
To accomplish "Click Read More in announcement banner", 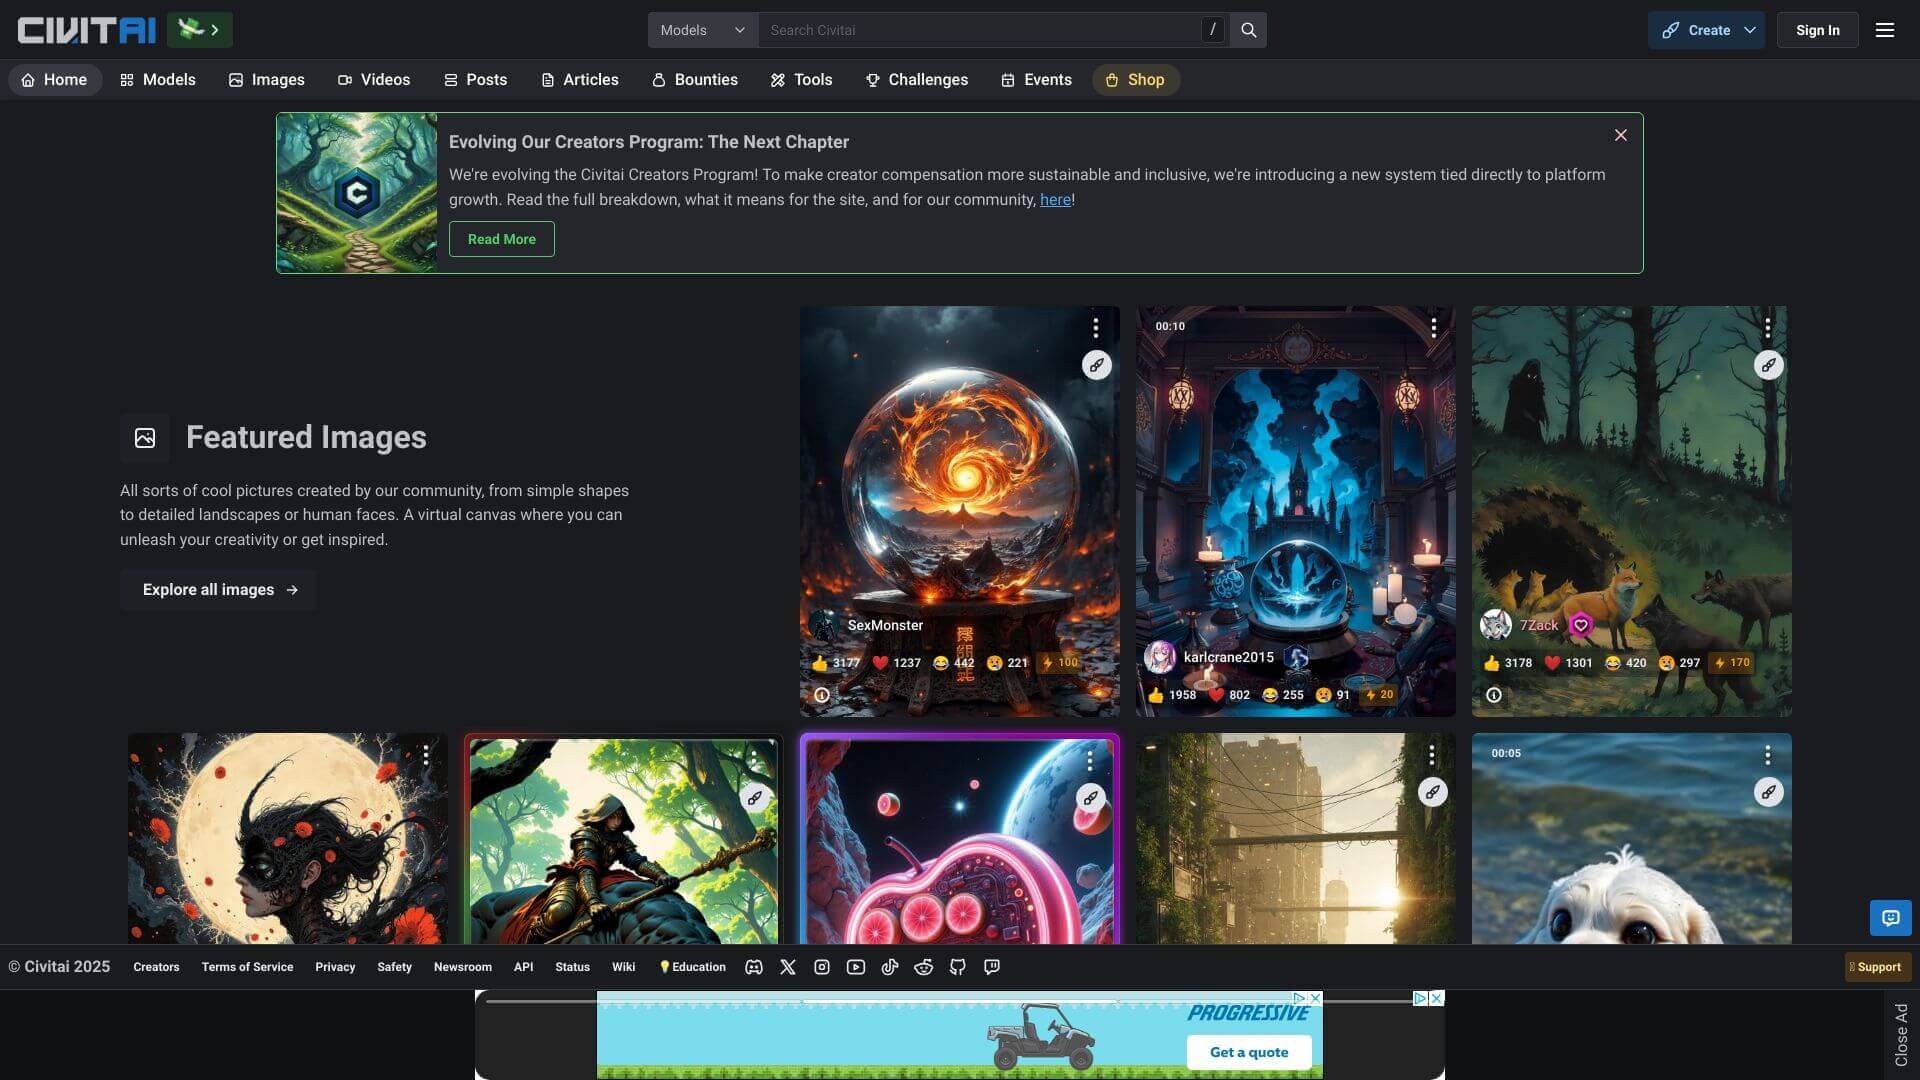I will point(501,239).
